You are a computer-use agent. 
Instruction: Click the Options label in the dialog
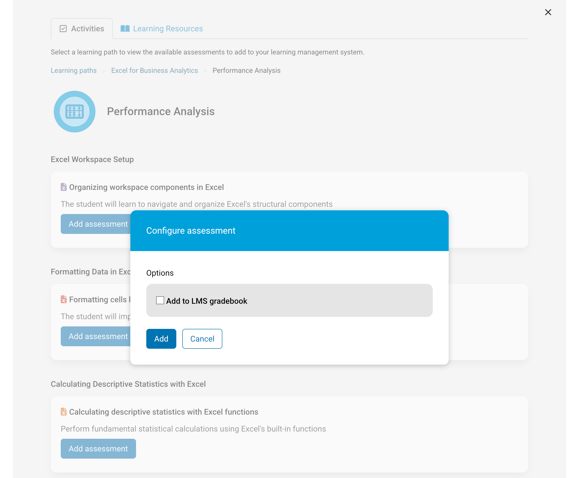(160, 273)
